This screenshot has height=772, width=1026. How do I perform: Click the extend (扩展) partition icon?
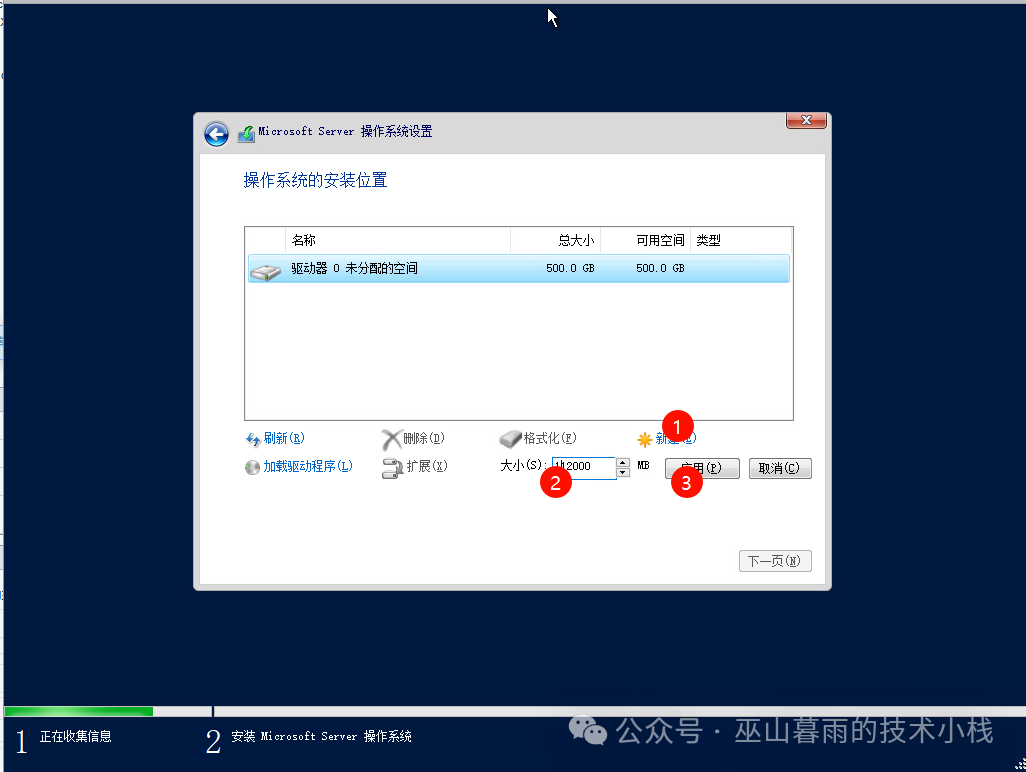click(x=392, y=468)
